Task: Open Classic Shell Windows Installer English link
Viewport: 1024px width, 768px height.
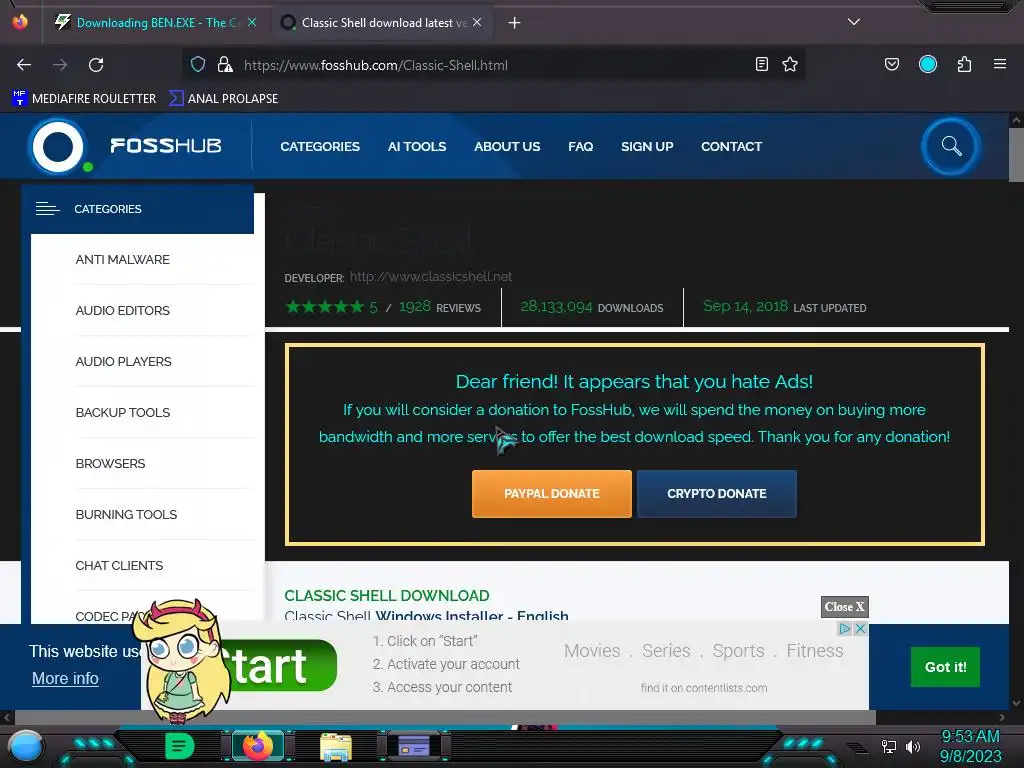Action: pyautogui.click(x=426, y=615)
